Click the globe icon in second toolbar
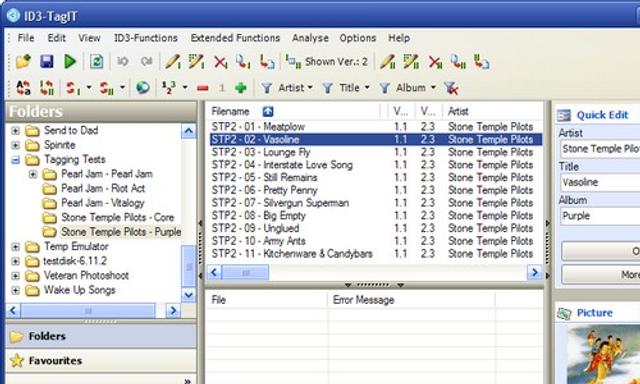The width and height of the screenshot is (640, 384). point(142,88)
